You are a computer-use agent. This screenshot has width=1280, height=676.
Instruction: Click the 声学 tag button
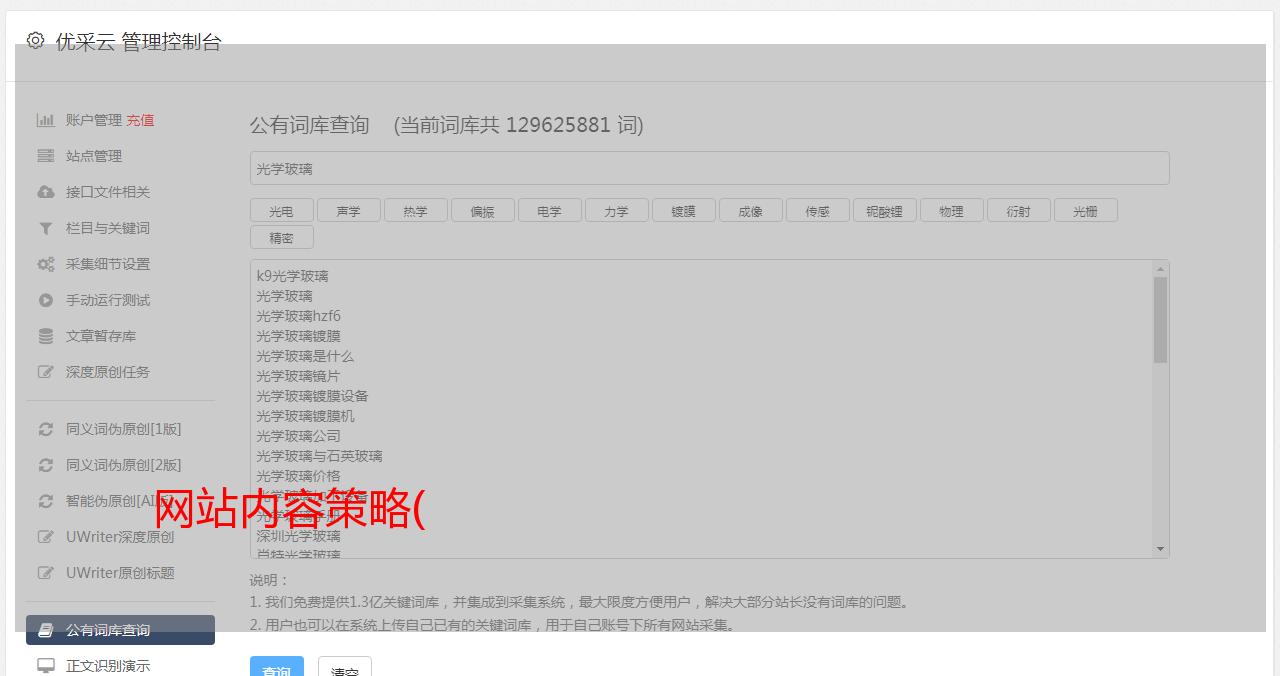tap(349, 211)
